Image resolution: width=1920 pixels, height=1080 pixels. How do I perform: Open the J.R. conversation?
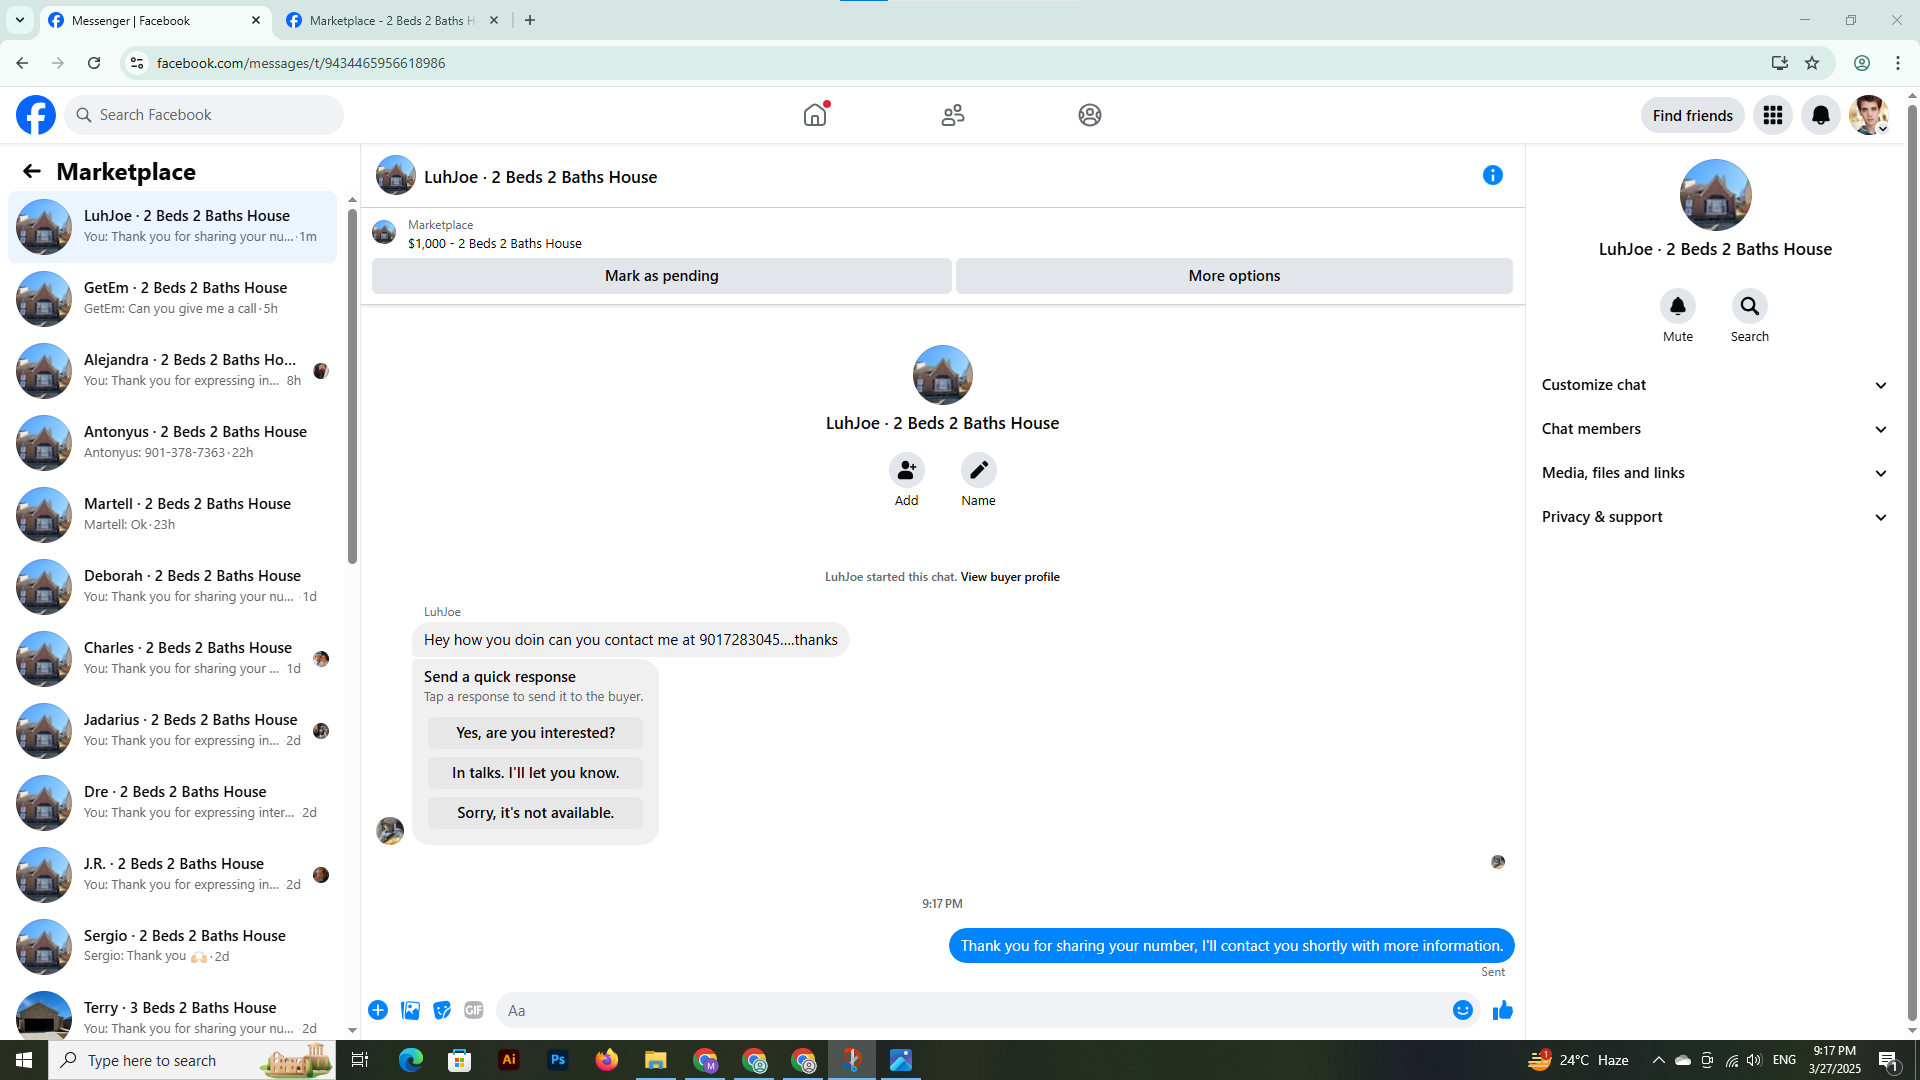click(173, 874)
